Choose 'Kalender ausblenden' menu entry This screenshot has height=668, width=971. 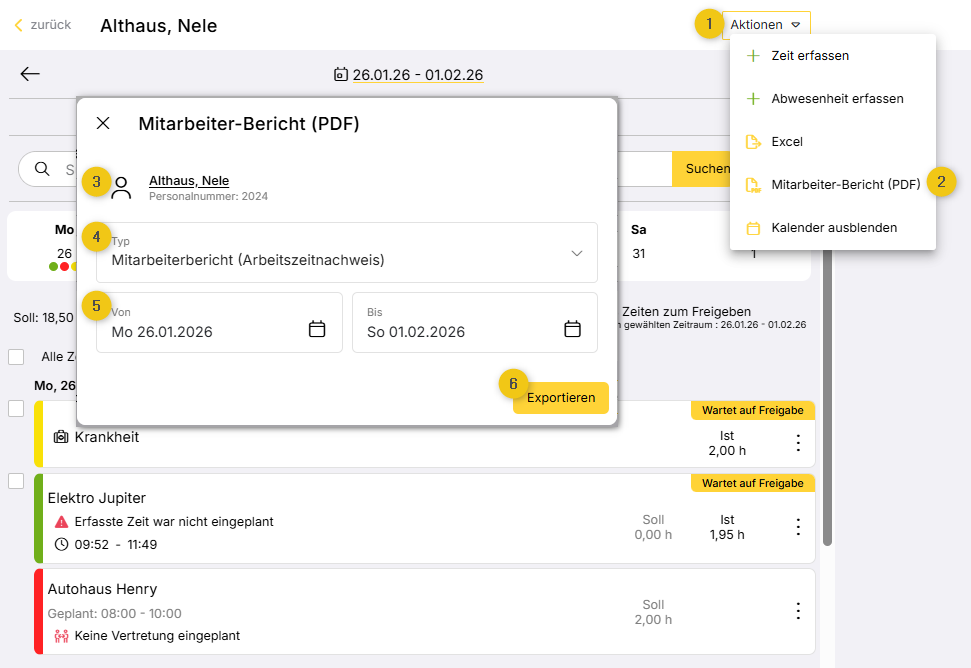point(833,228)
